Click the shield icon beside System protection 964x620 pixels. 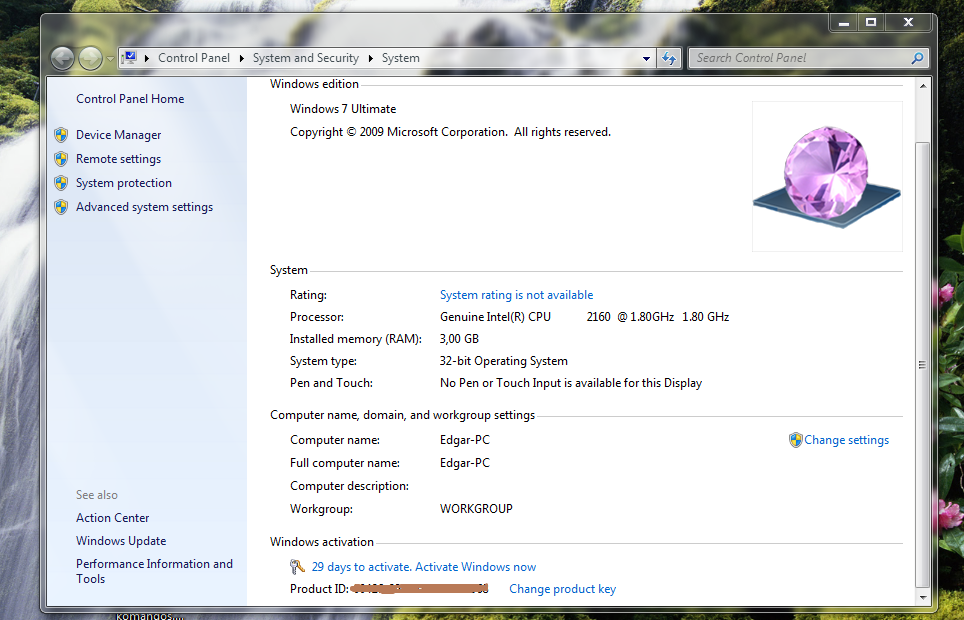click(61, 183)
